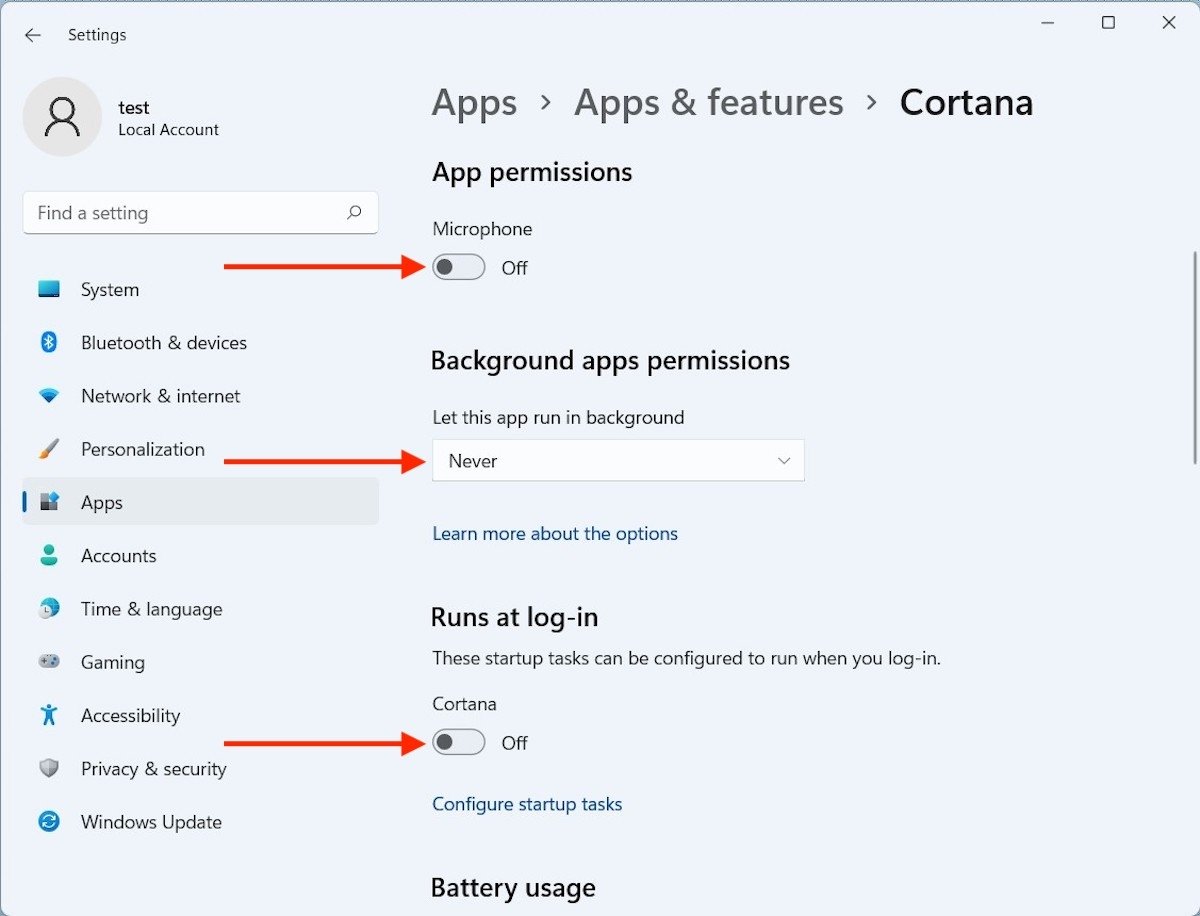Image resolution: width=1200 pixels, height=916 pixels.
Task: Click the 'Find a setting' search box
Action: (200, 213)
